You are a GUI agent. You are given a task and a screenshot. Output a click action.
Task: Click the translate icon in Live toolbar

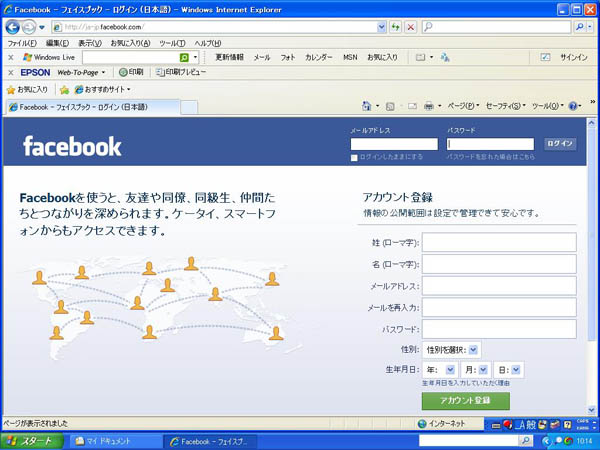445,57
